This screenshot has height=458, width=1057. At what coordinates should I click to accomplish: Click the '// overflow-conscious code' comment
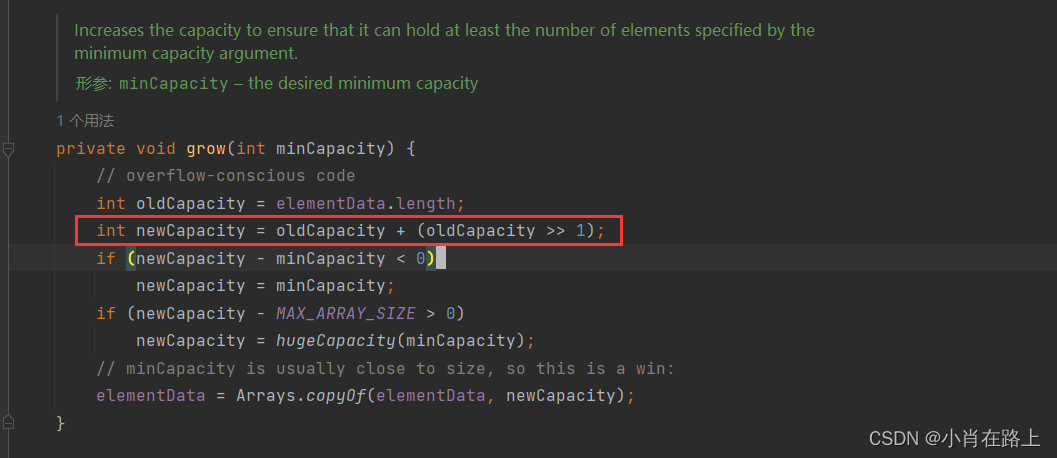pos(226,176)
